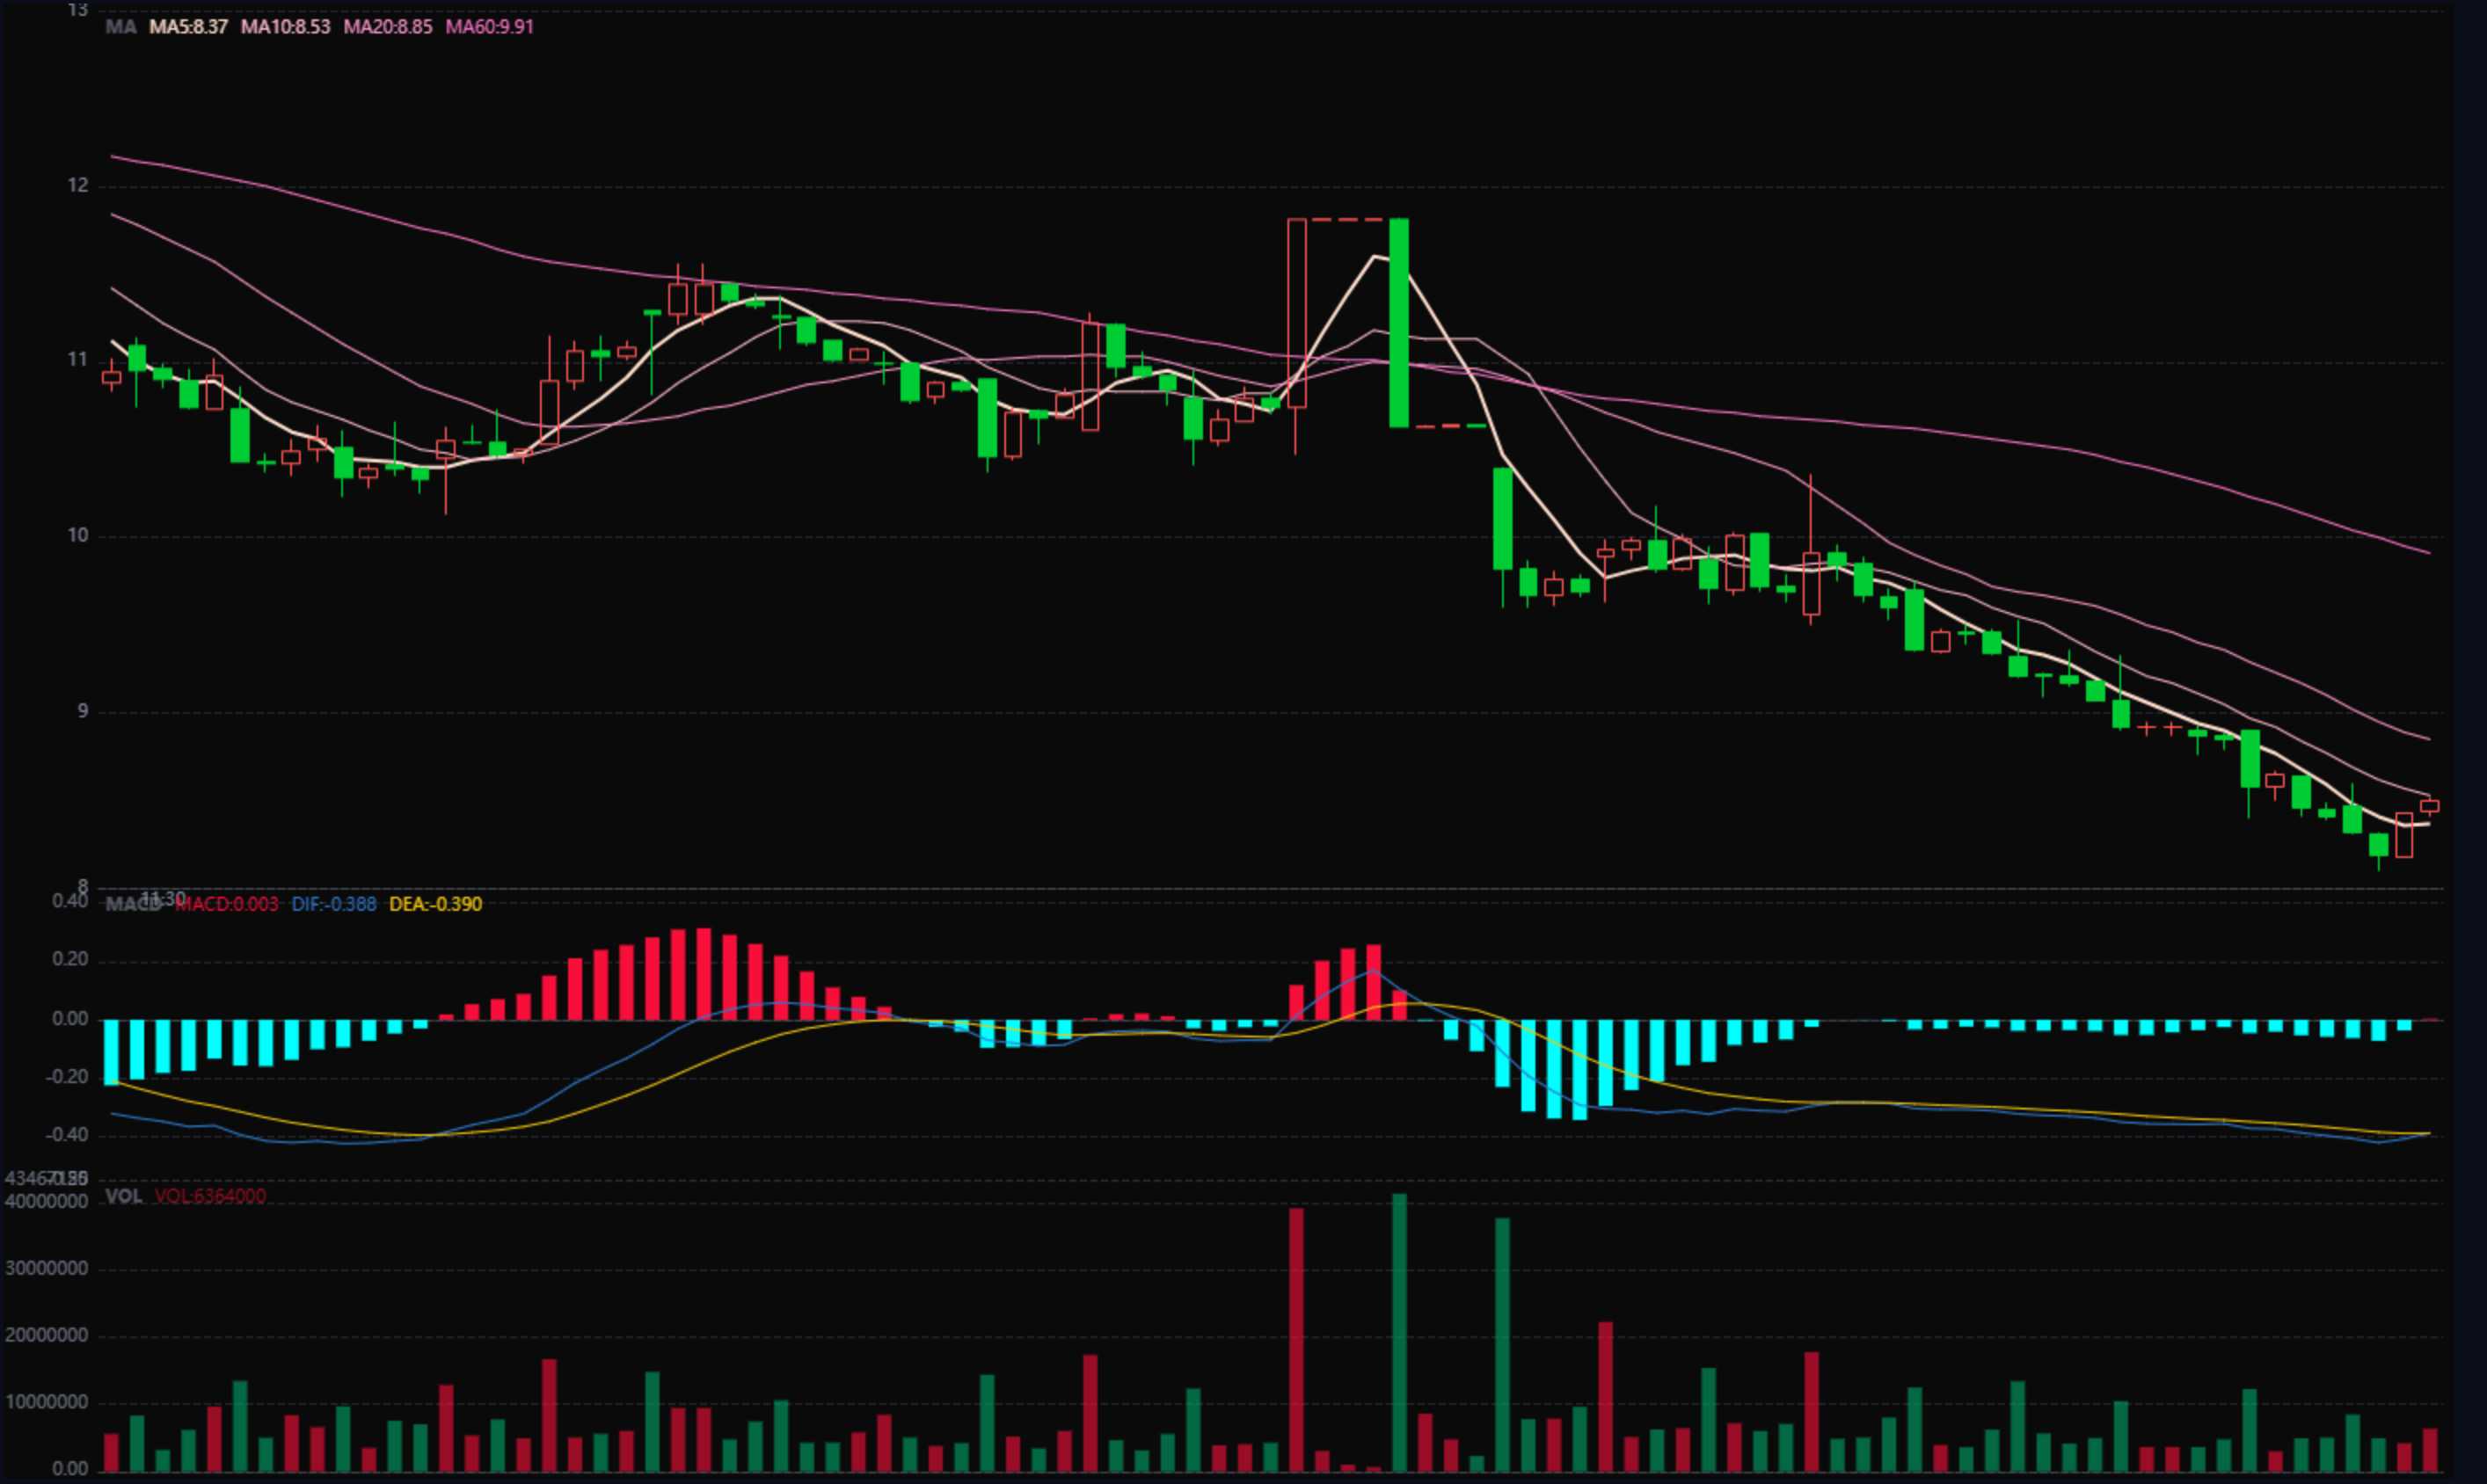Click MACD axis label 0.20
This screenshot has height=1484, width=2487.
pyautogui.click(x=70, y=959)
